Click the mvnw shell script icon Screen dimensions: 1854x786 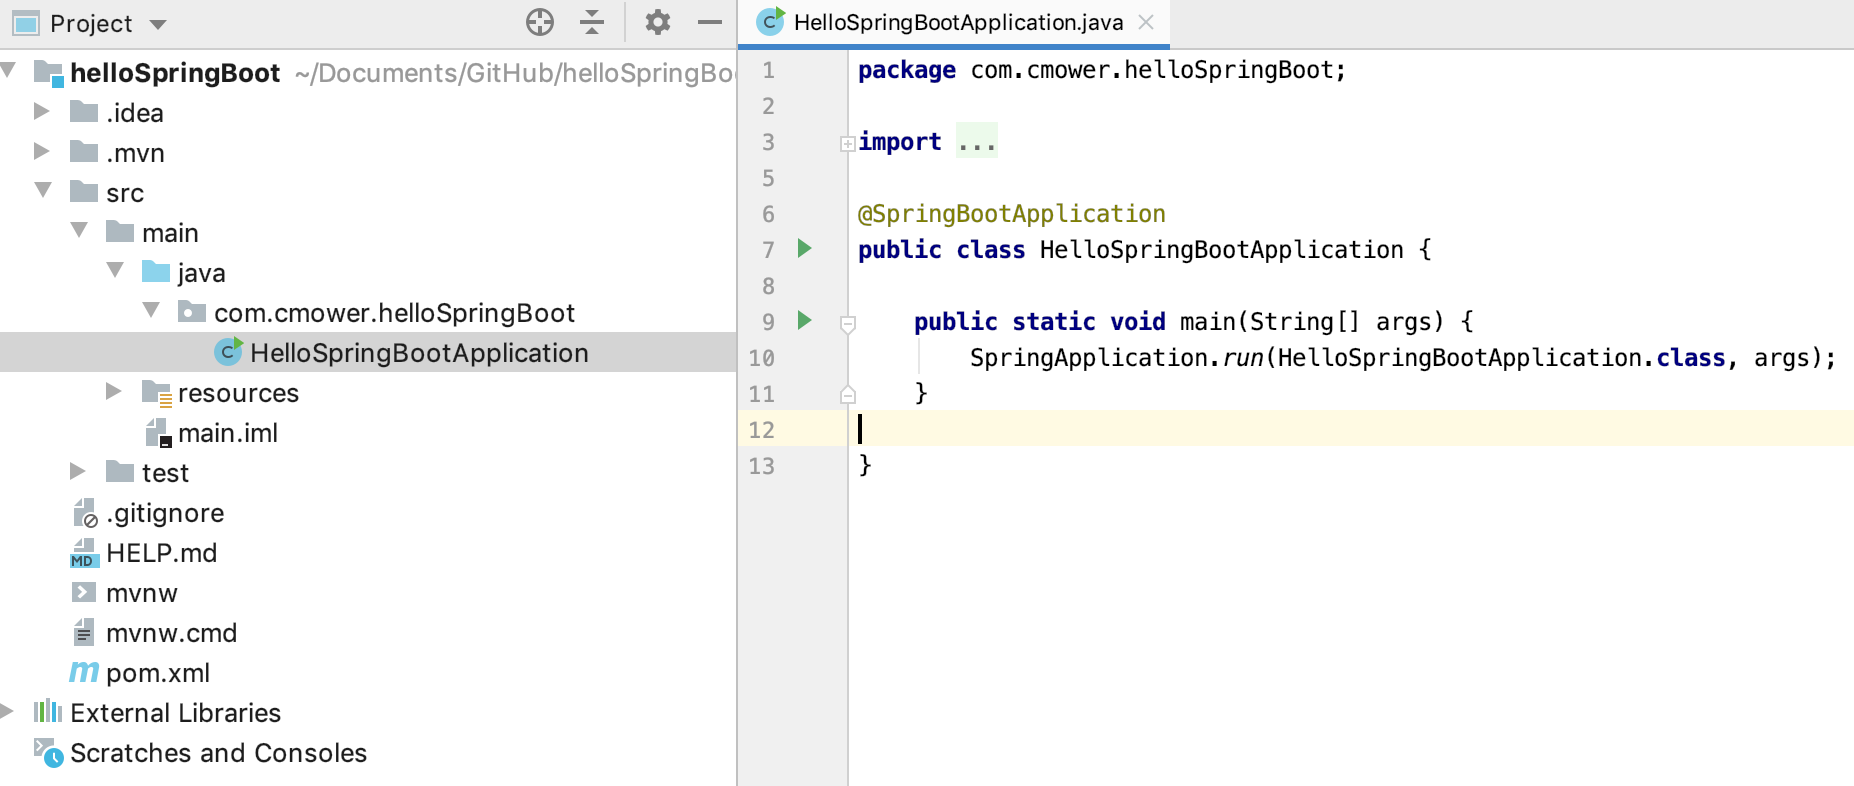pyautogui.click(x=84, y=592)
